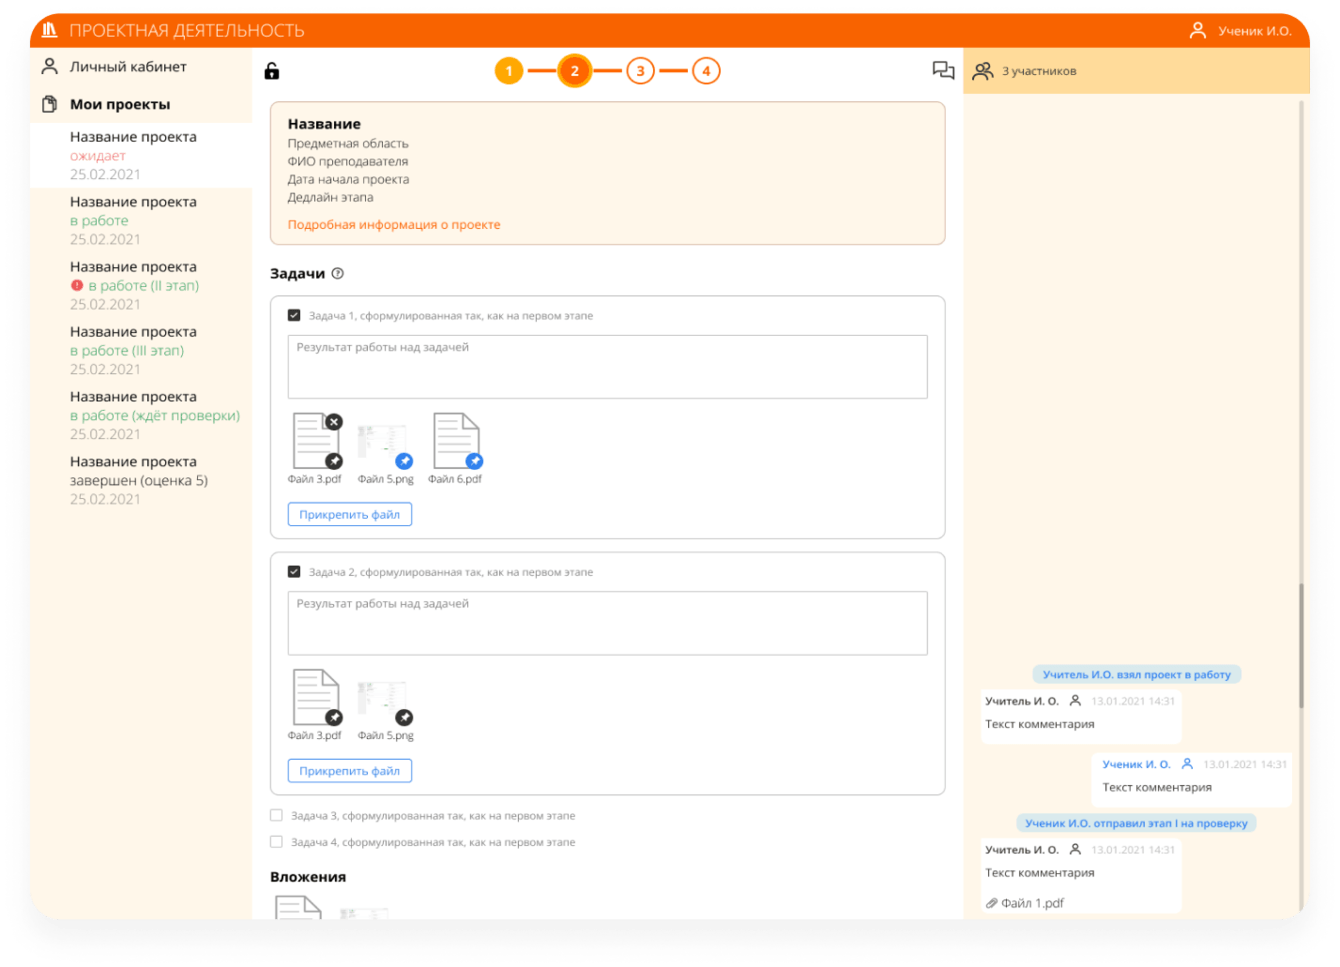Screen dimensions: 1340x967
Task: Remove Файл 3.pdf using its X badge in task 1
Action: (334, 422)
